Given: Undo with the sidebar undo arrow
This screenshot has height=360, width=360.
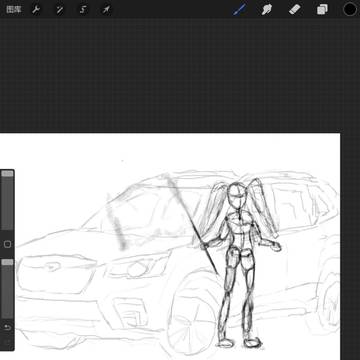Looking at the screenshot, I should coord(7,327).
